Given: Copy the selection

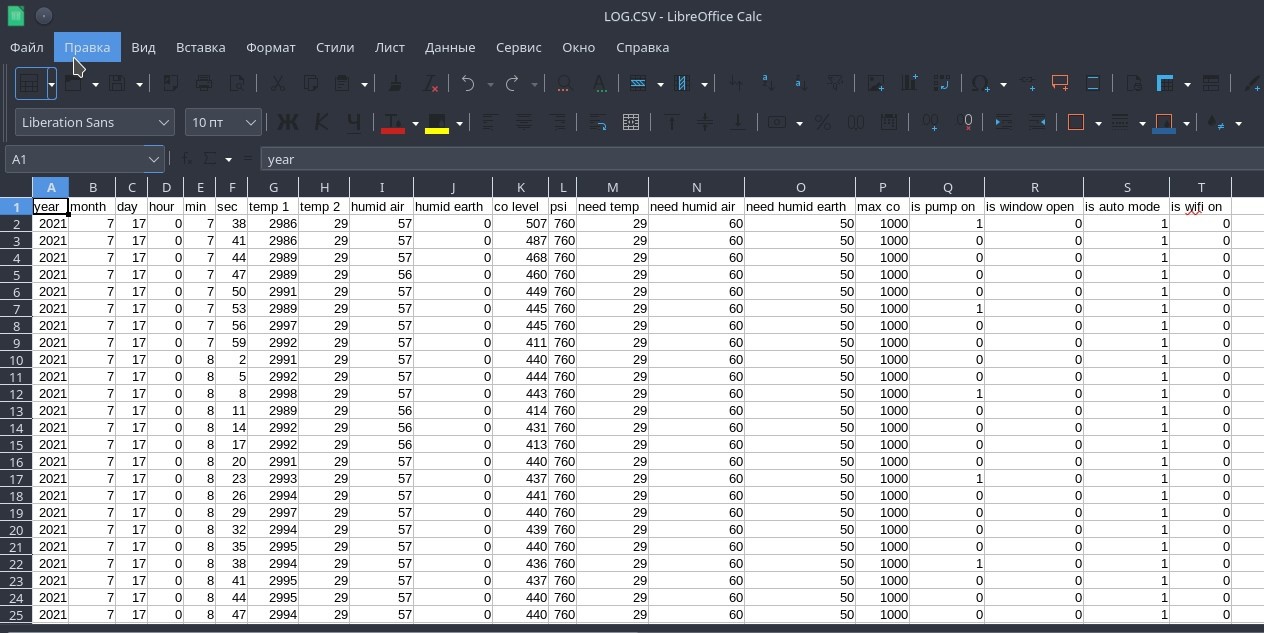Looking at the screenshot, I should point(311,84).
